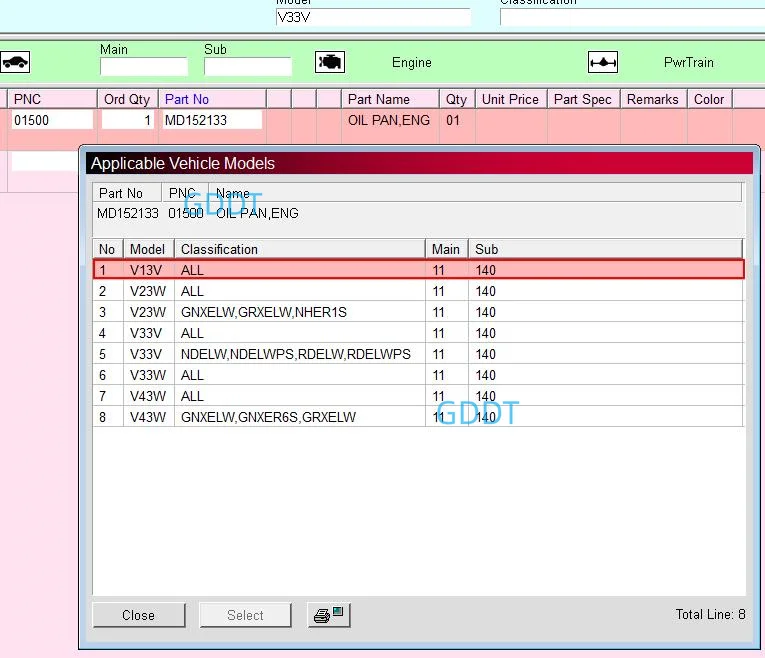
Task: Click the Ord Qty column header
Action: pyautogui.click(x=127, y=99)
